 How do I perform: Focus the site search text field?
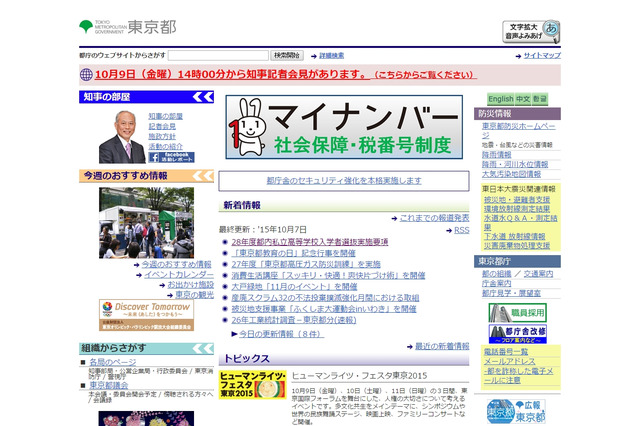[x=218, y=55]
